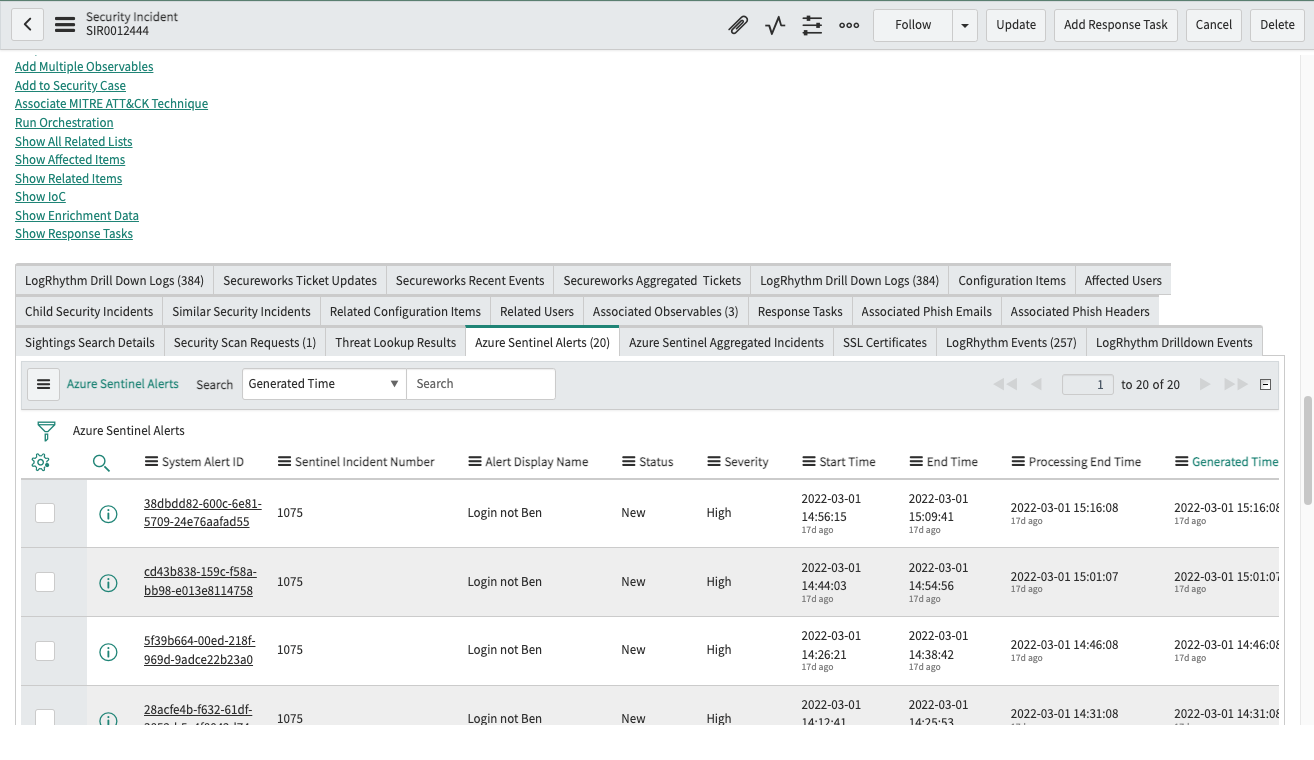This screenshot has width=1314, height=760.
Task: Show column search with magnifier icon
Action: pyautogui.click(x=101, y=462)
